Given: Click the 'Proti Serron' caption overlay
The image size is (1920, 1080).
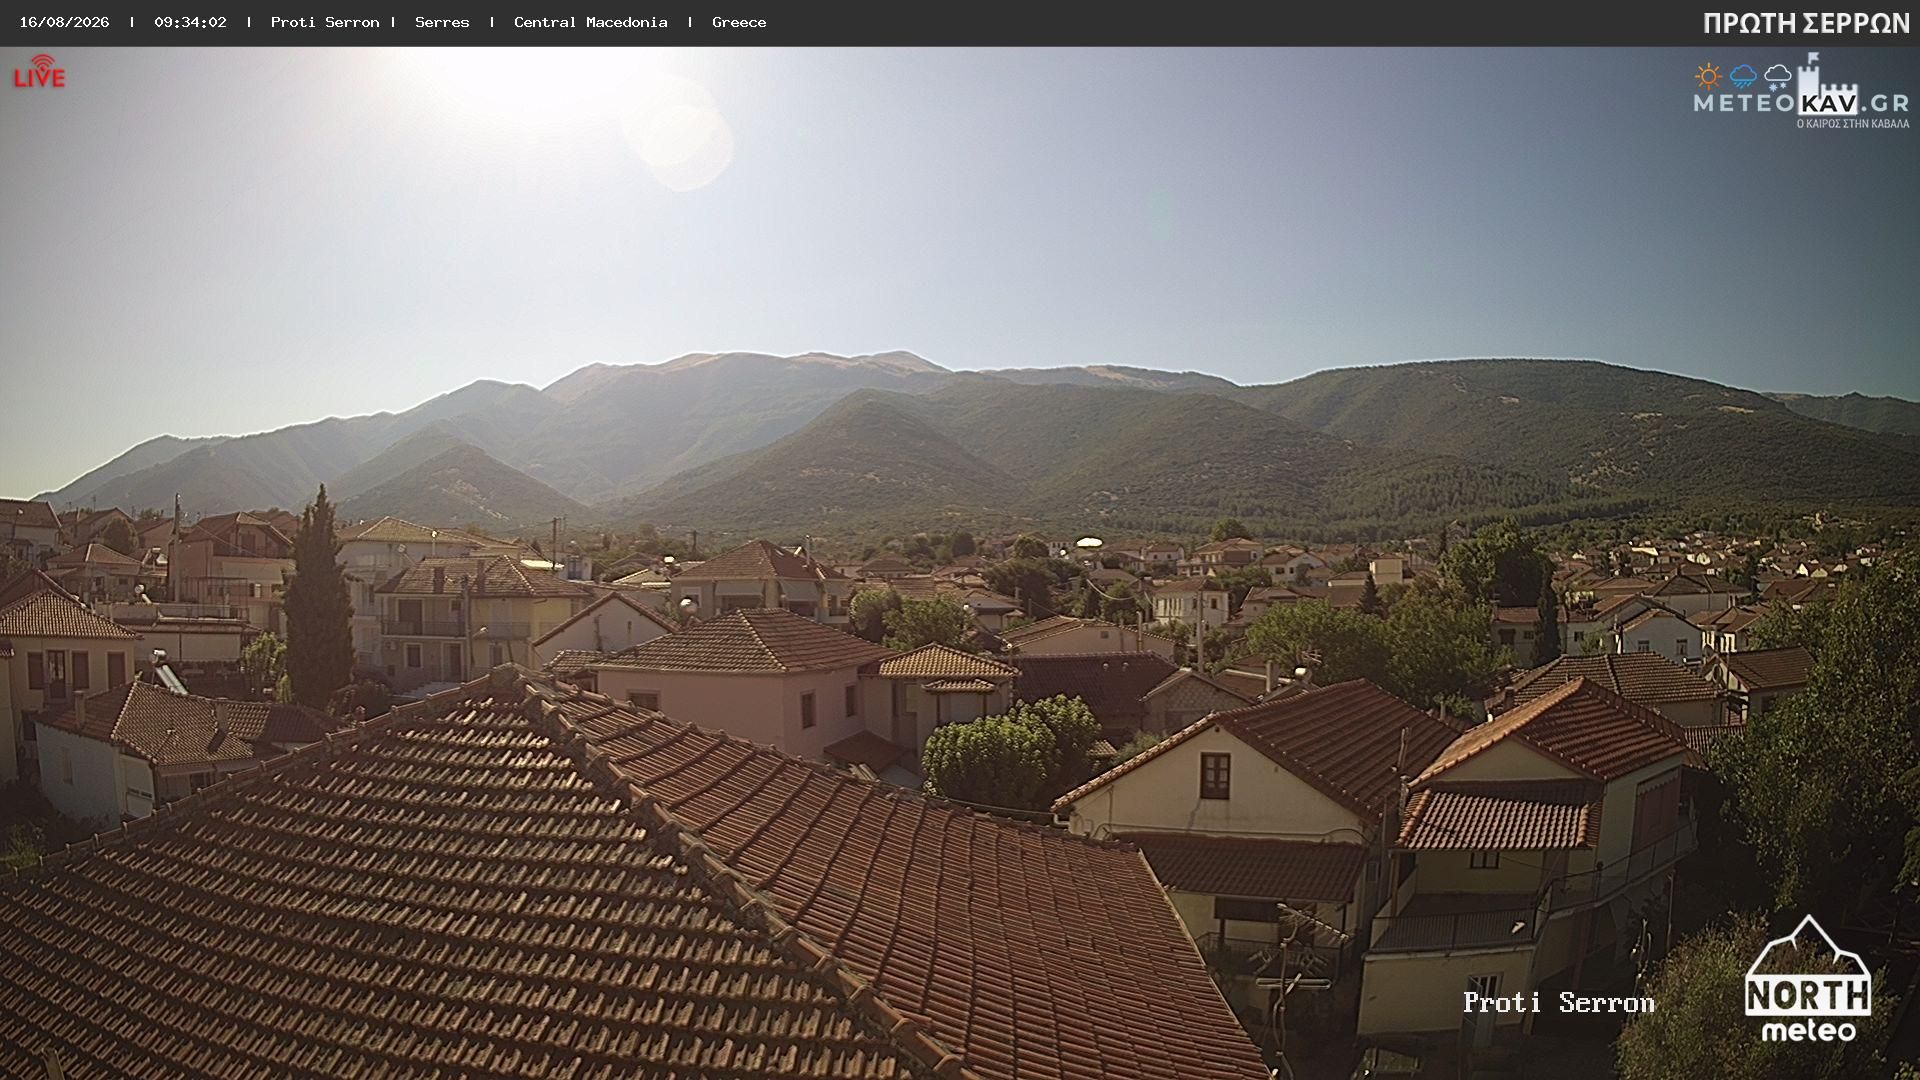Looking at the screenshot, I should click(1558, 1003).
